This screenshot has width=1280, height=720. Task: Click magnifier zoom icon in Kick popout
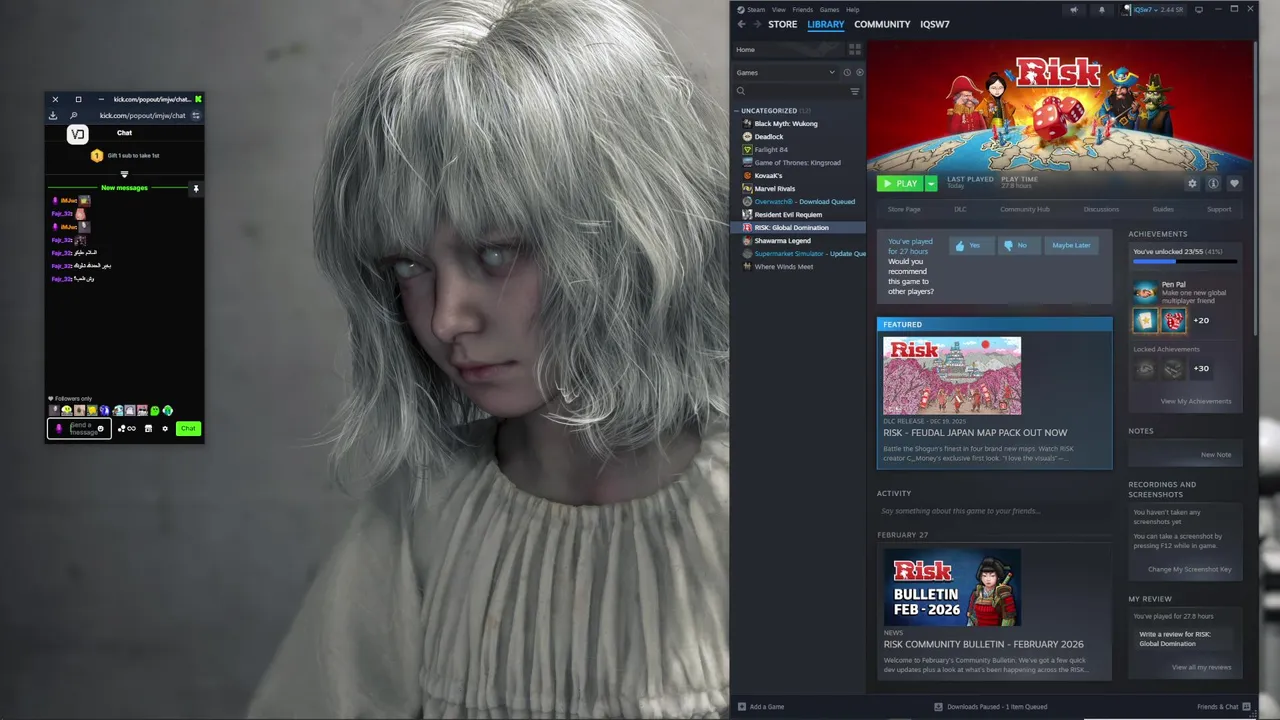[x=73, y=115]
